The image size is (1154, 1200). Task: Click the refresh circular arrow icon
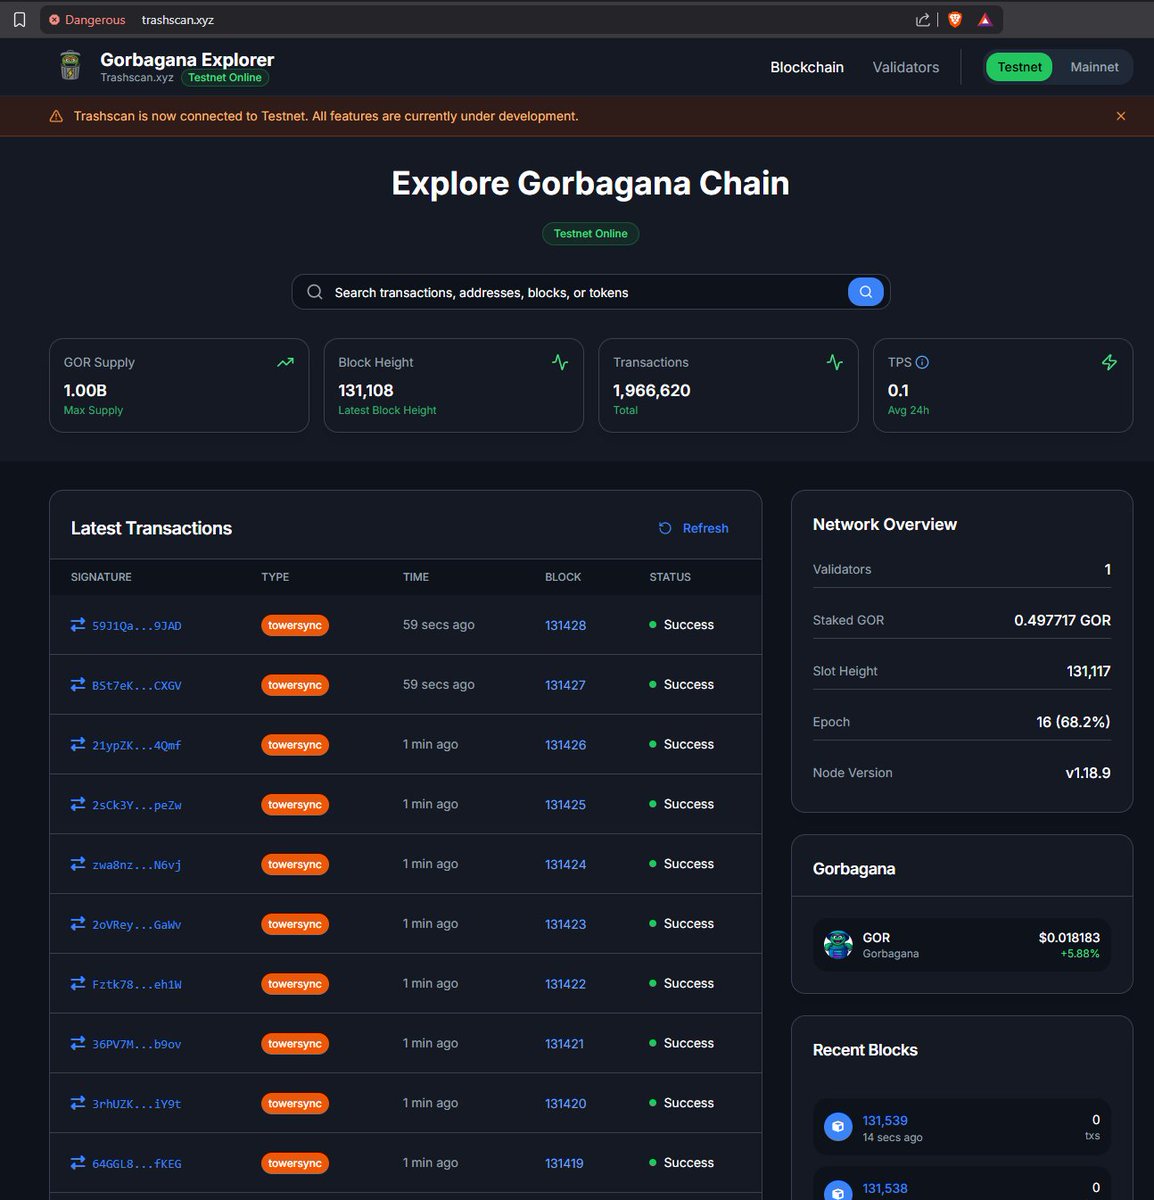click(x=665, y=528)
